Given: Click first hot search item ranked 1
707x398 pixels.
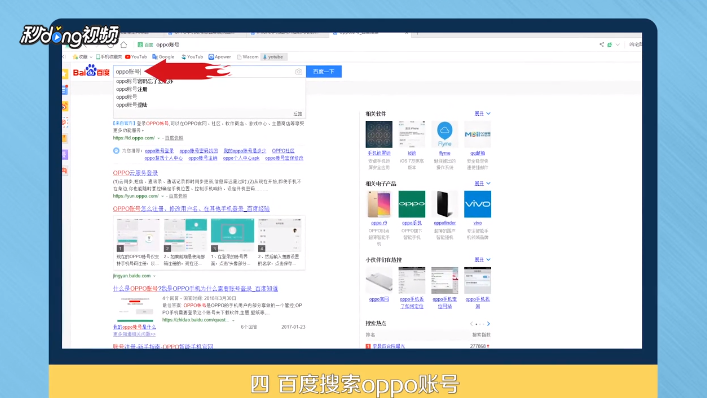Looking at the screenshot, I should point(388,346).
